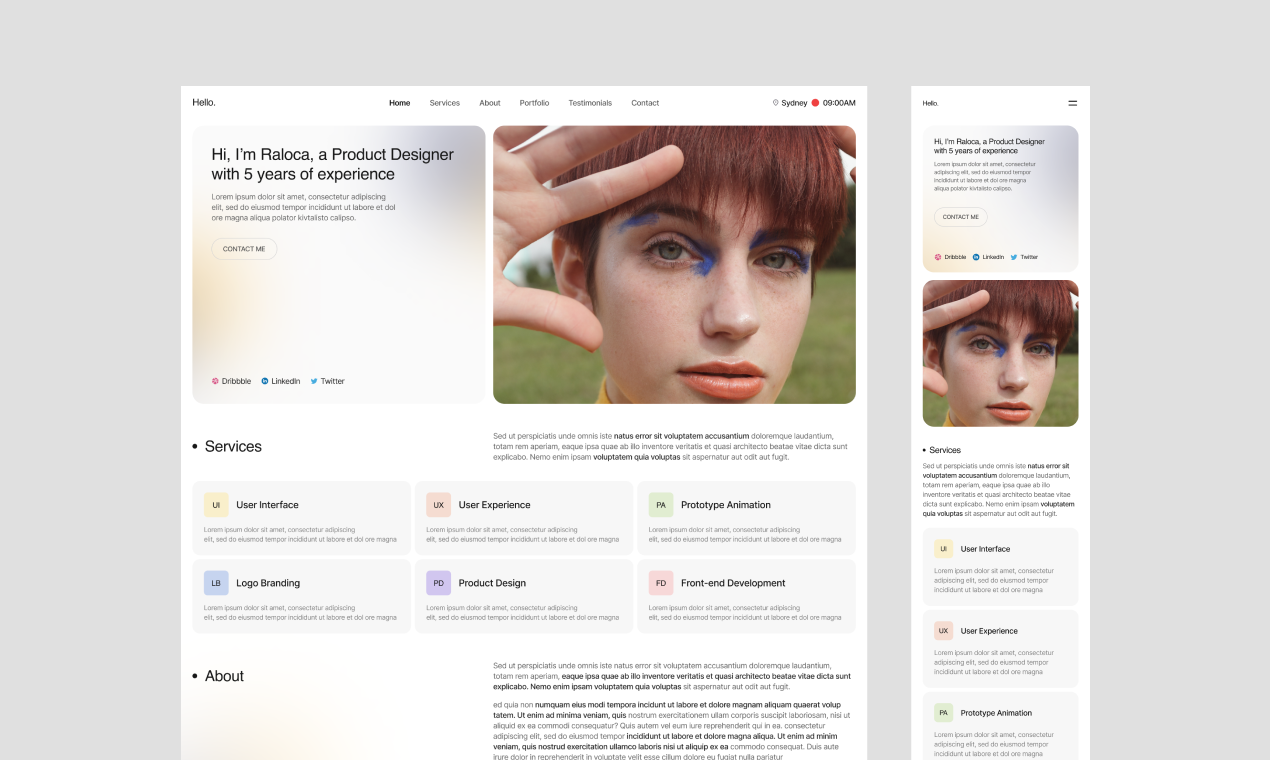Click the blue LB badge icon
1270x760 pixels.
[x=216, y=583]
